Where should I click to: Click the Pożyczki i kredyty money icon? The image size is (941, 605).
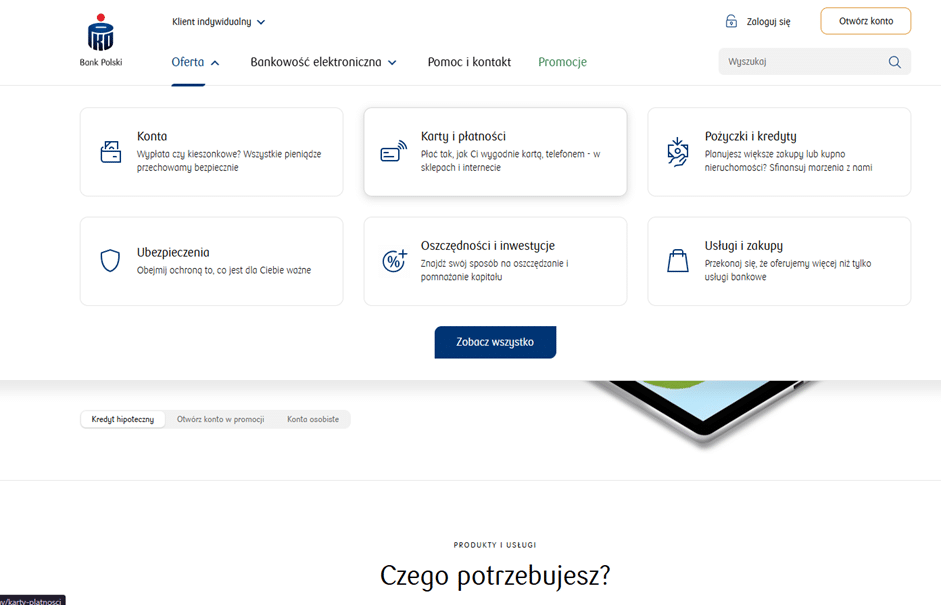(x=678, y=152)
